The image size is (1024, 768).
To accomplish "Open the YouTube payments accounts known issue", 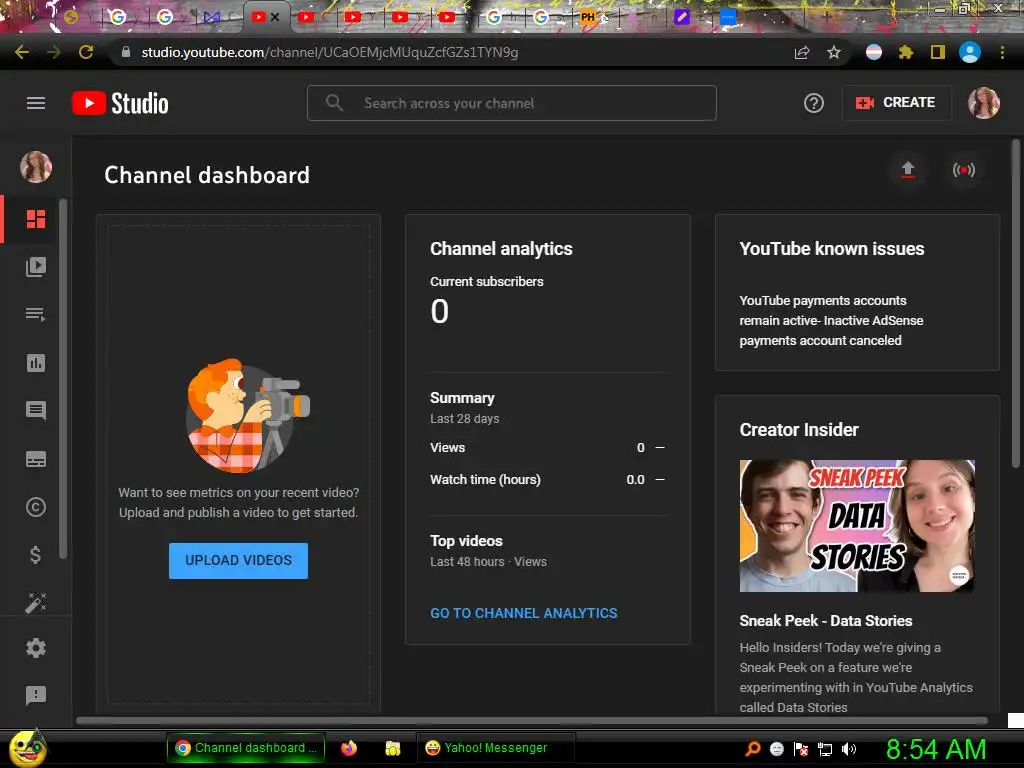I will point(831,320).
